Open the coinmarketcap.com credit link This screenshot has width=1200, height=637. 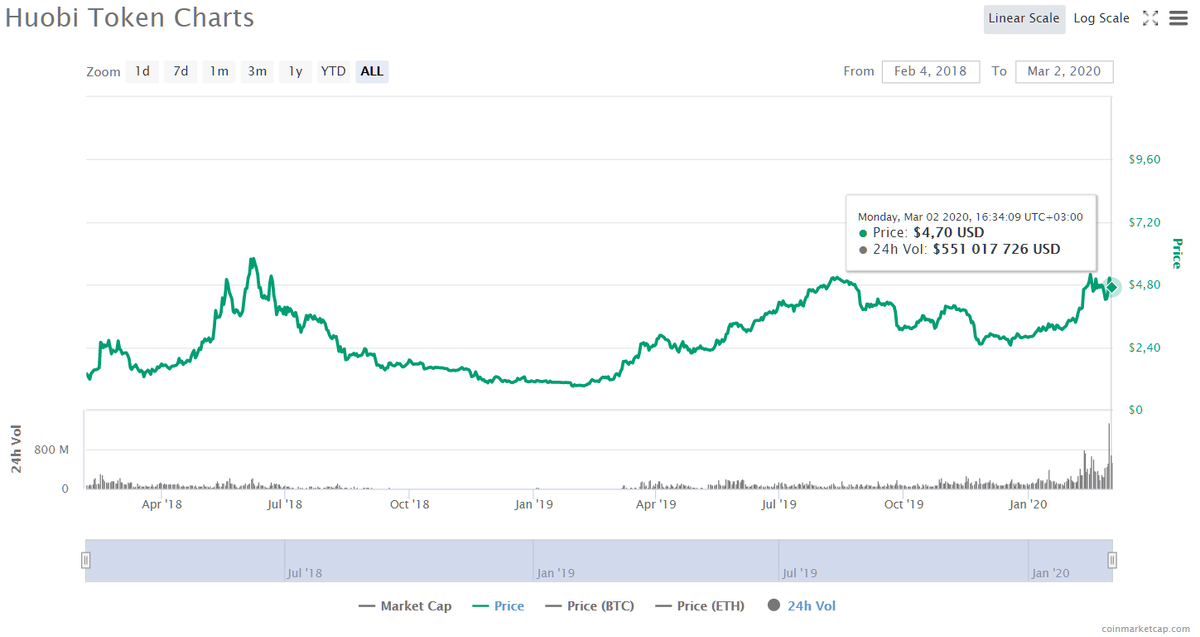click(1146, 628)
